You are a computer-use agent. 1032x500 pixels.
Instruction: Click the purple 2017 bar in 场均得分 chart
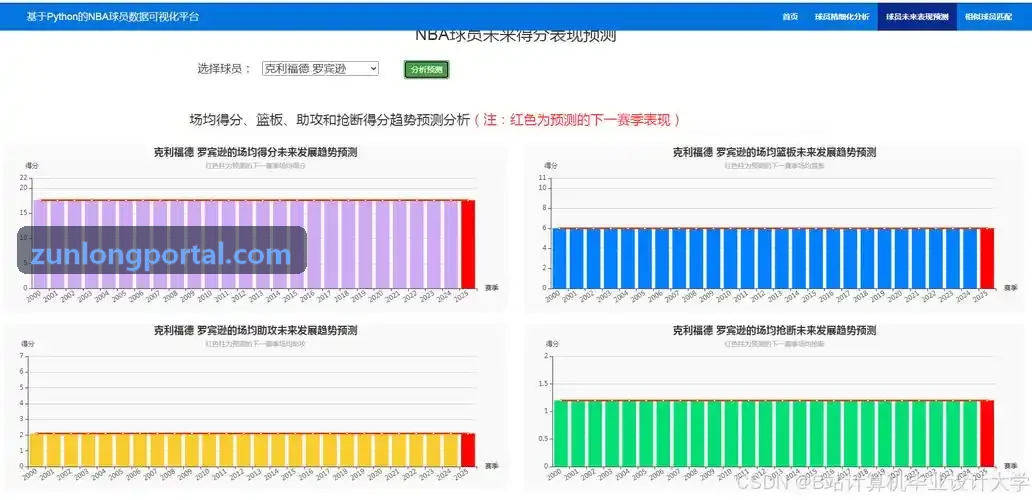[x=331, y=244]
